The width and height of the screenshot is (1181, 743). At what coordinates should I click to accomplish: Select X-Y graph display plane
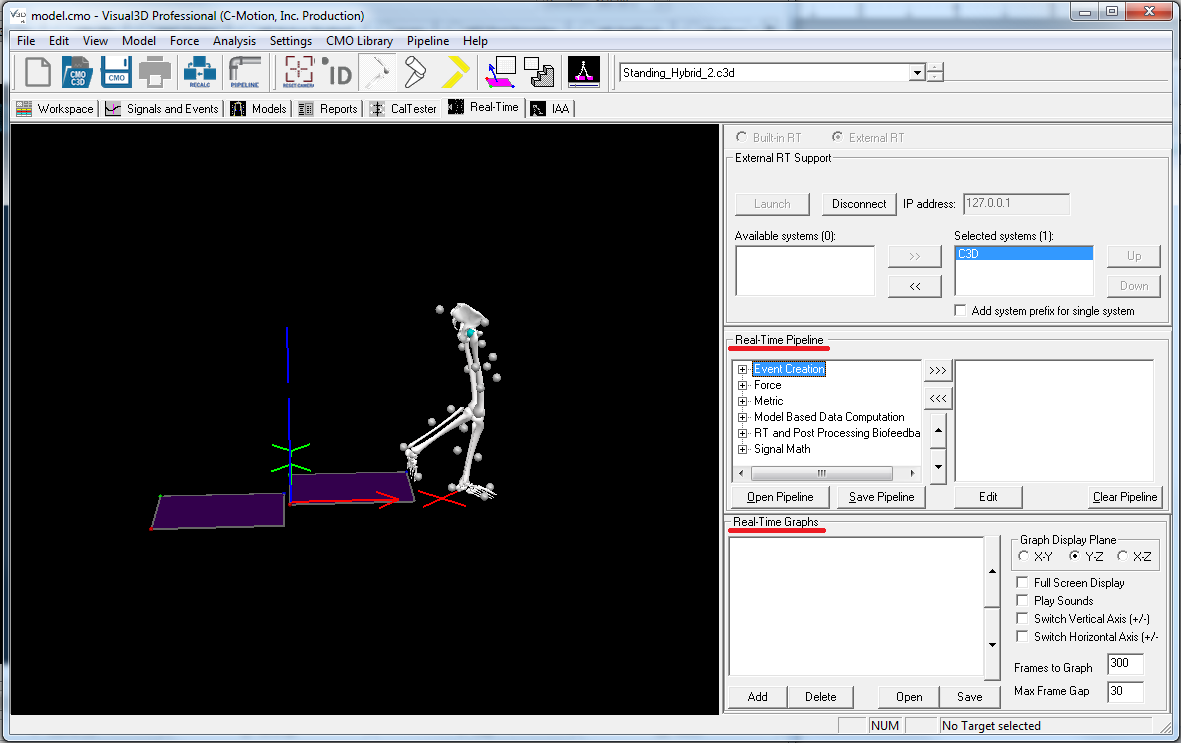1023,555
